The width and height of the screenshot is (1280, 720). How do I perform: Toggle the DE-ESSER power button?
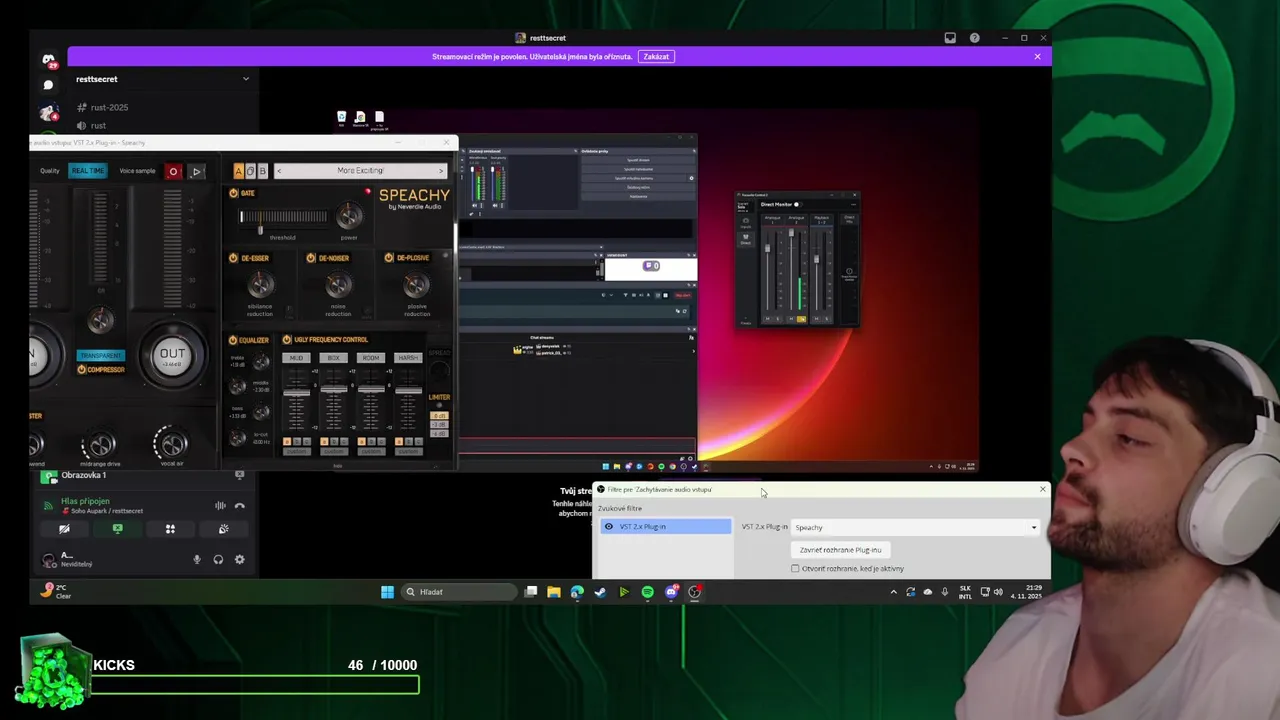(234, 258)
